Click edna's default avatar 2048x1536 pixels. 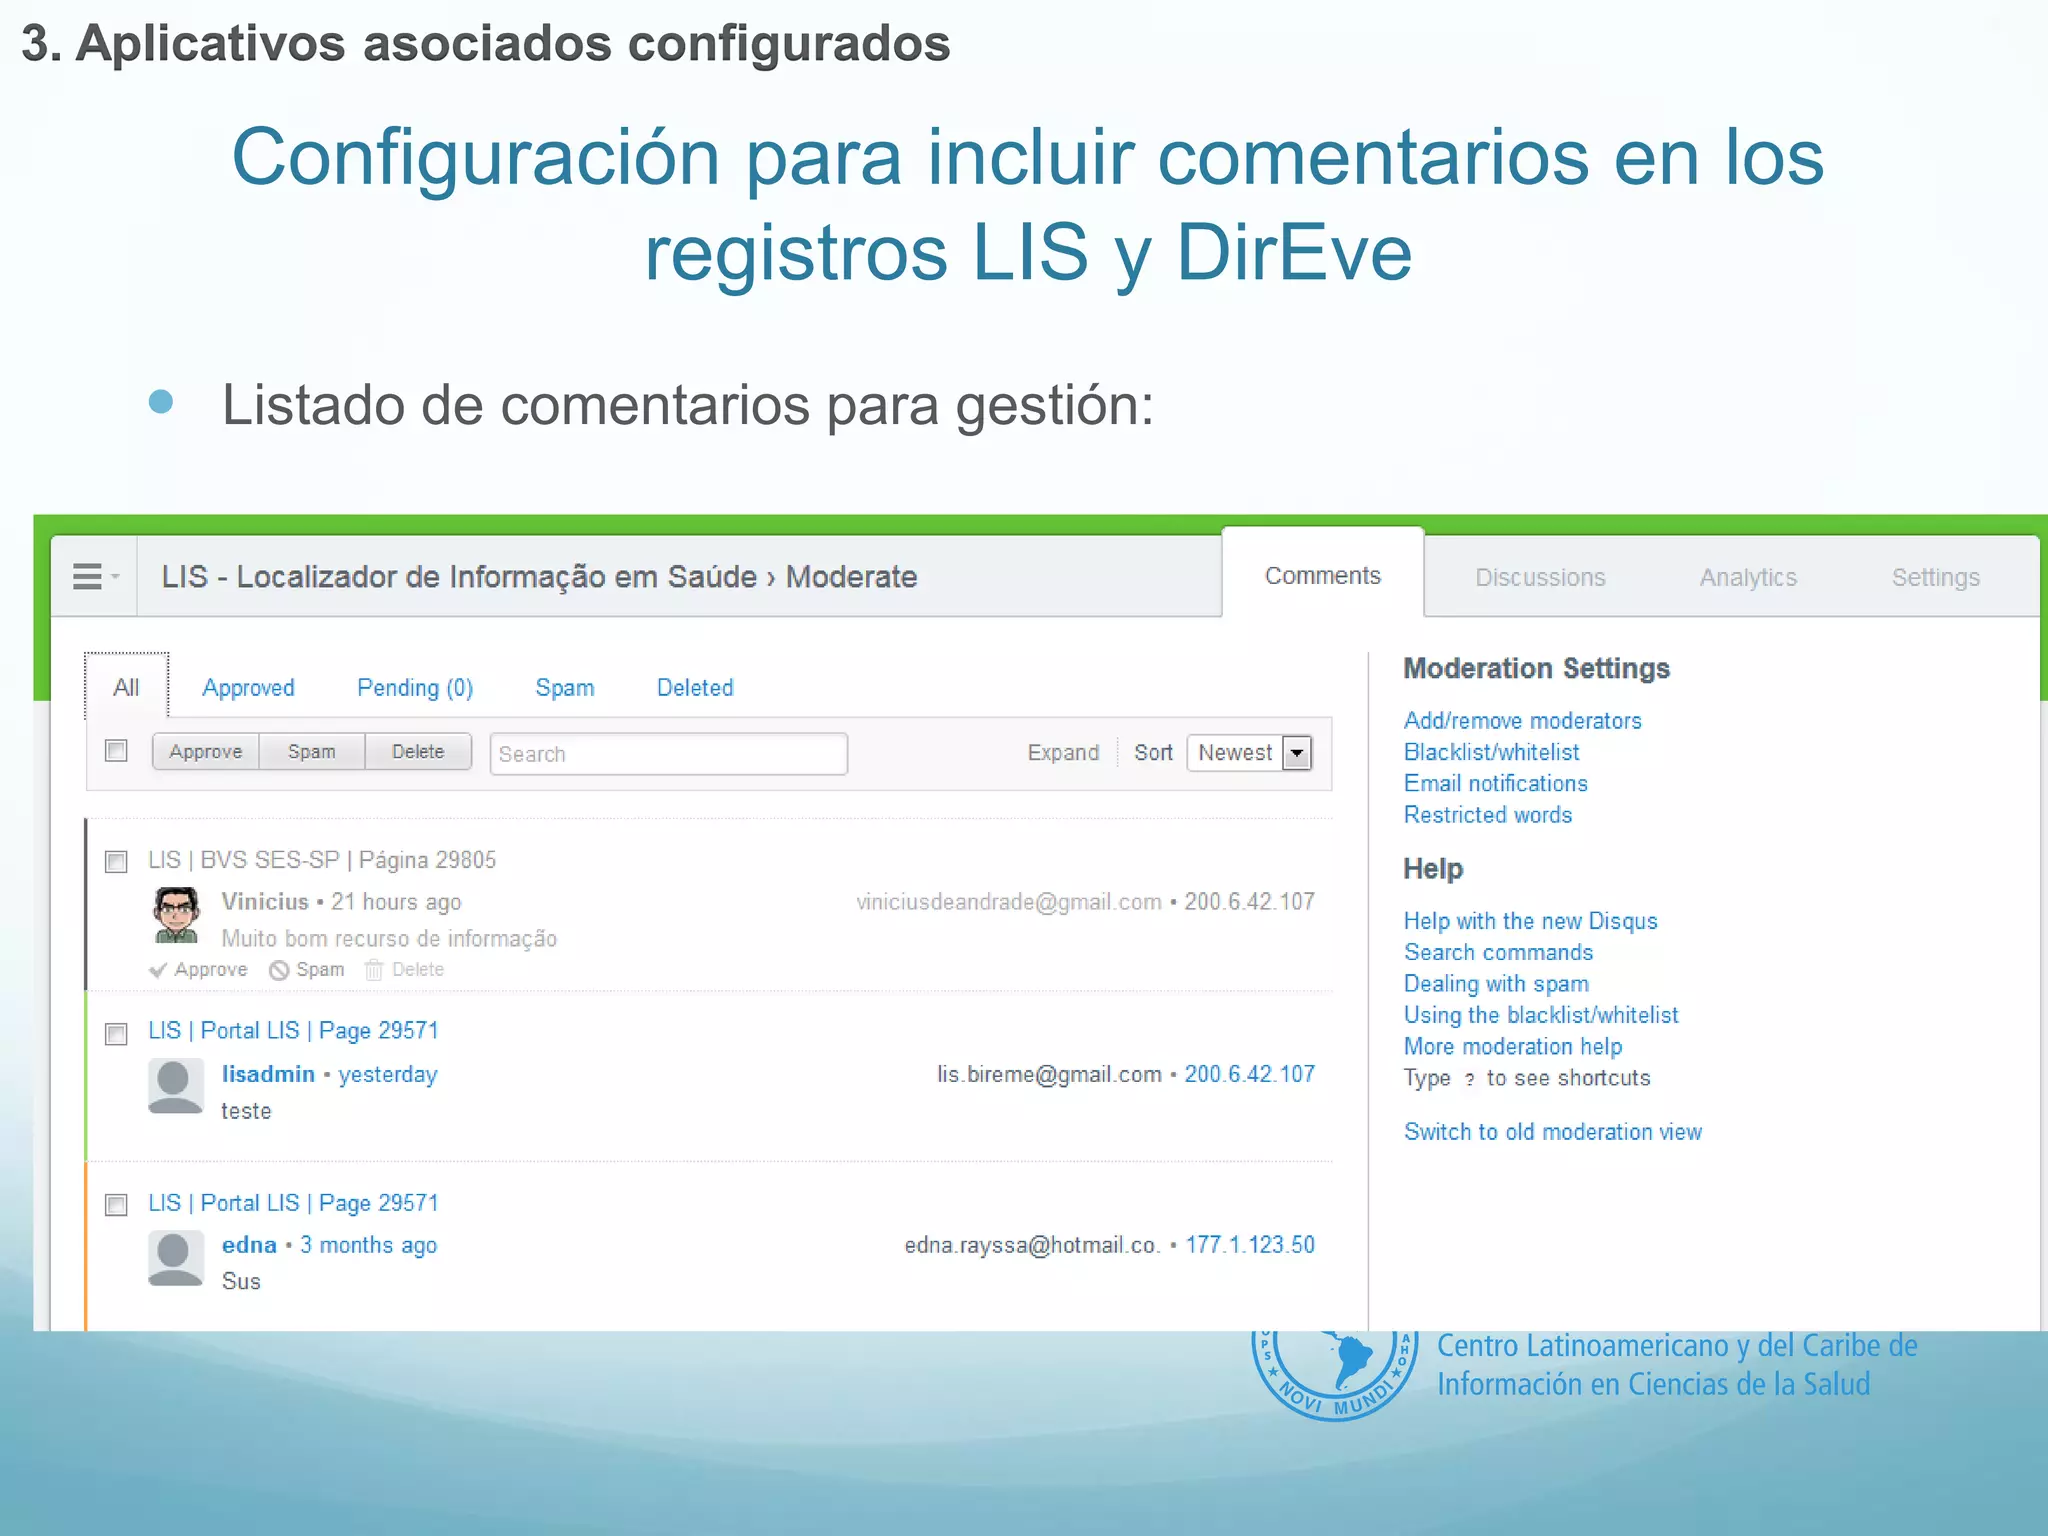pyautogui.click(x=176, y=1258)
